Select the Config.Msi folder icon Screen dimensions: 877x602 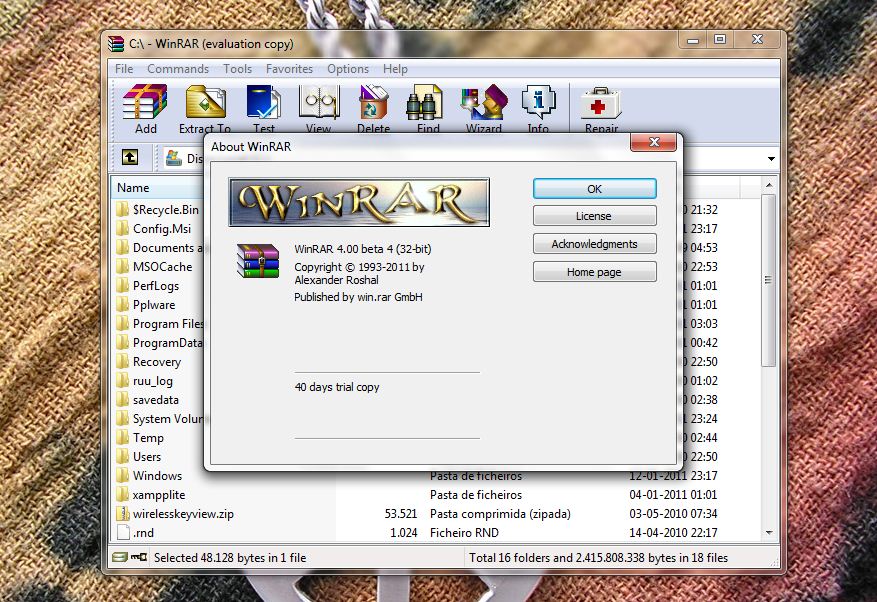(122, 229)
